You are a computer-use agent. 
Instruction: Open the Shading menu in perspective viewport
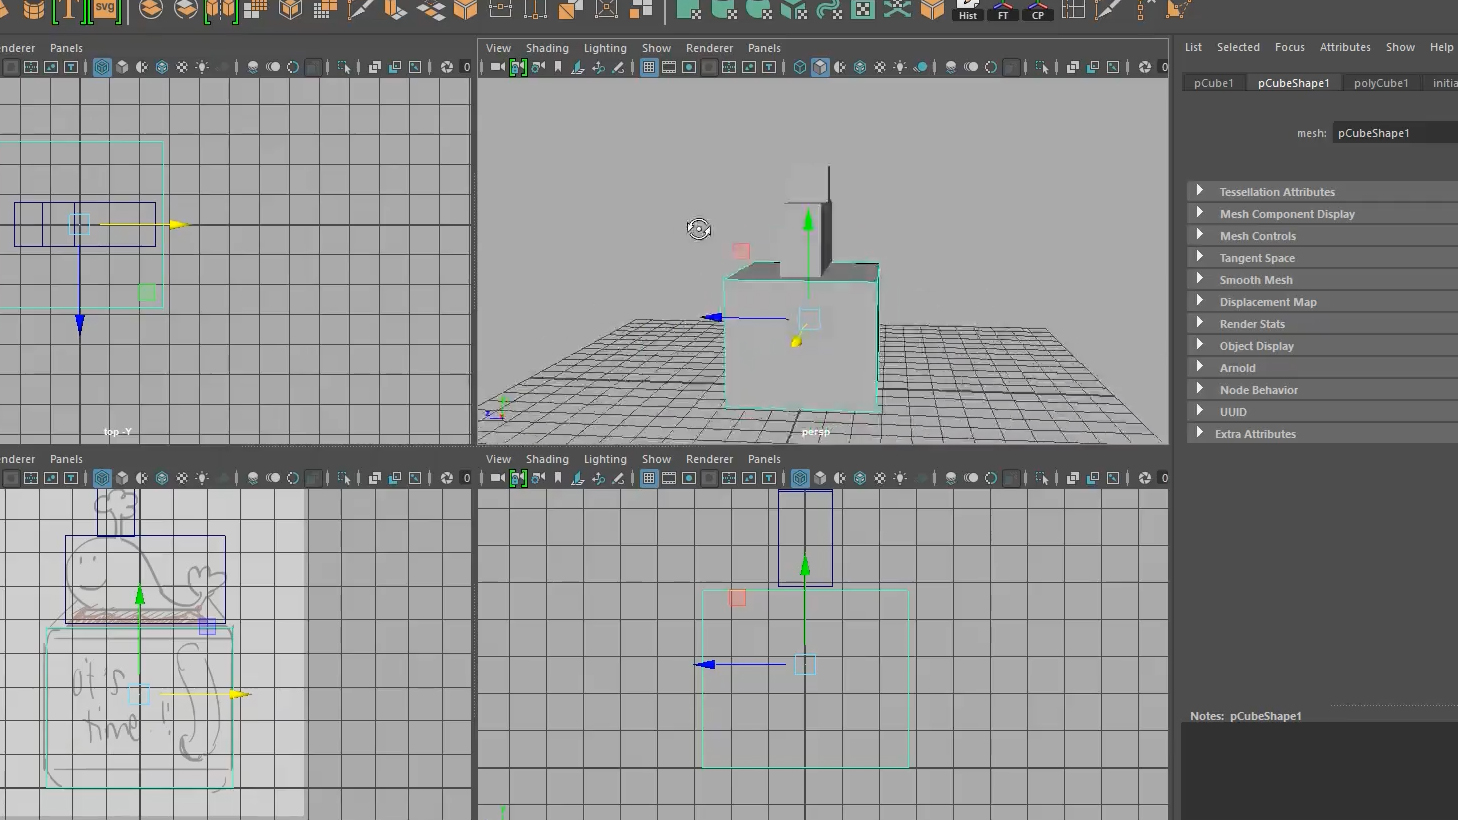[547, 48]
